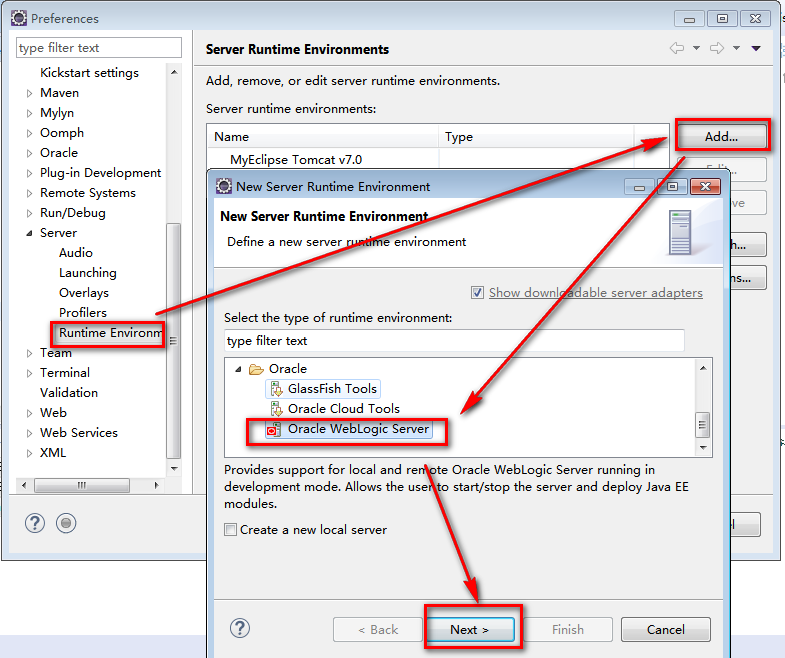
Task: Click the New Server Runtime Environment title icon
Action: click(224, 186)
